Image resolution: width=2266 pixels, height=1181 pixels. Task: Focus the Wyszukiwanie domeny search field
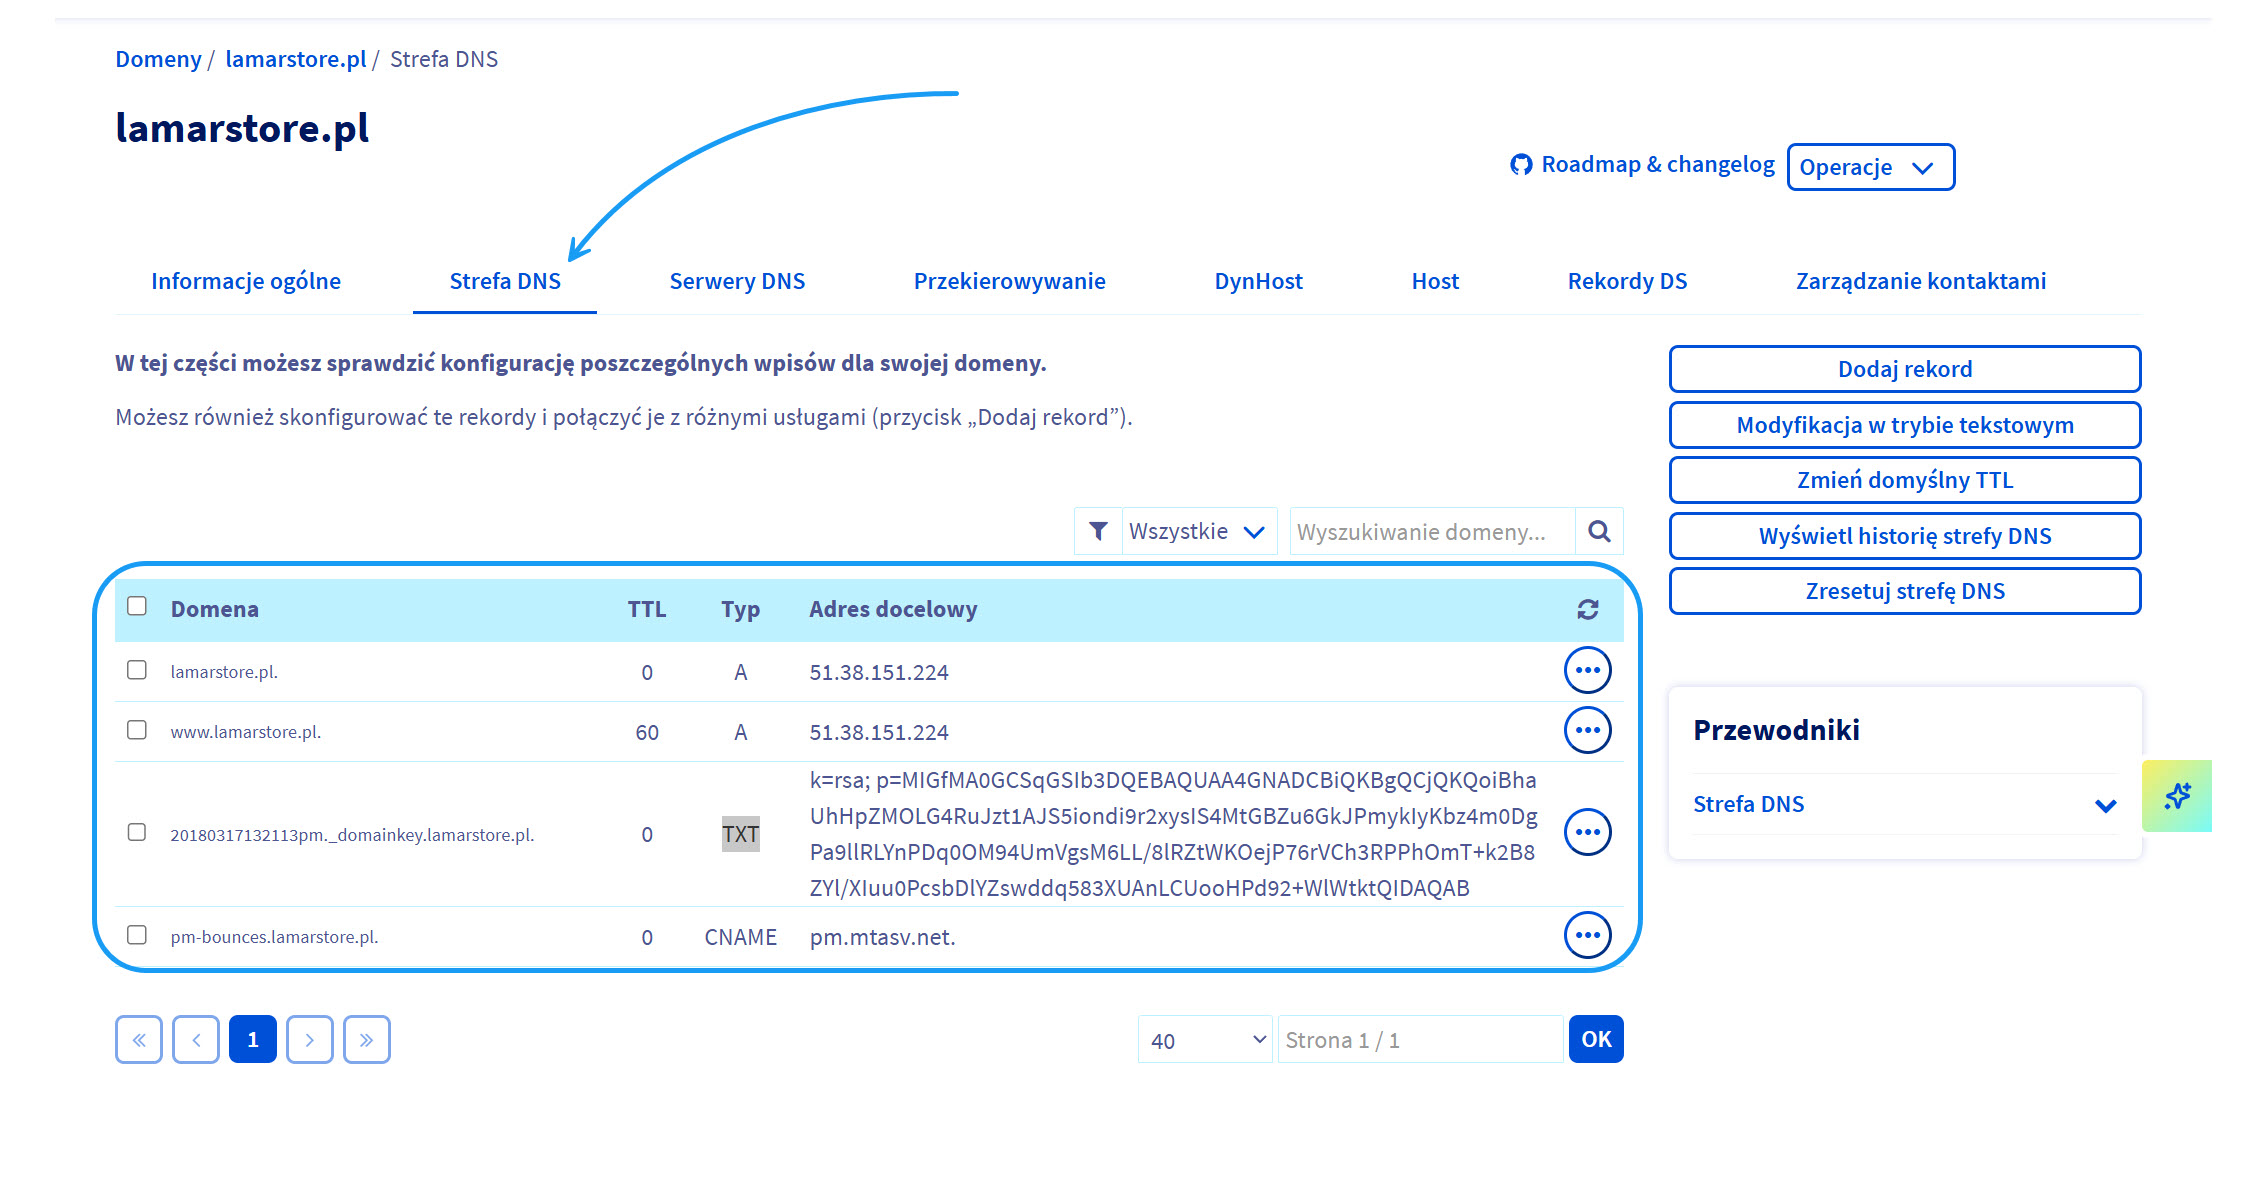1430,531
